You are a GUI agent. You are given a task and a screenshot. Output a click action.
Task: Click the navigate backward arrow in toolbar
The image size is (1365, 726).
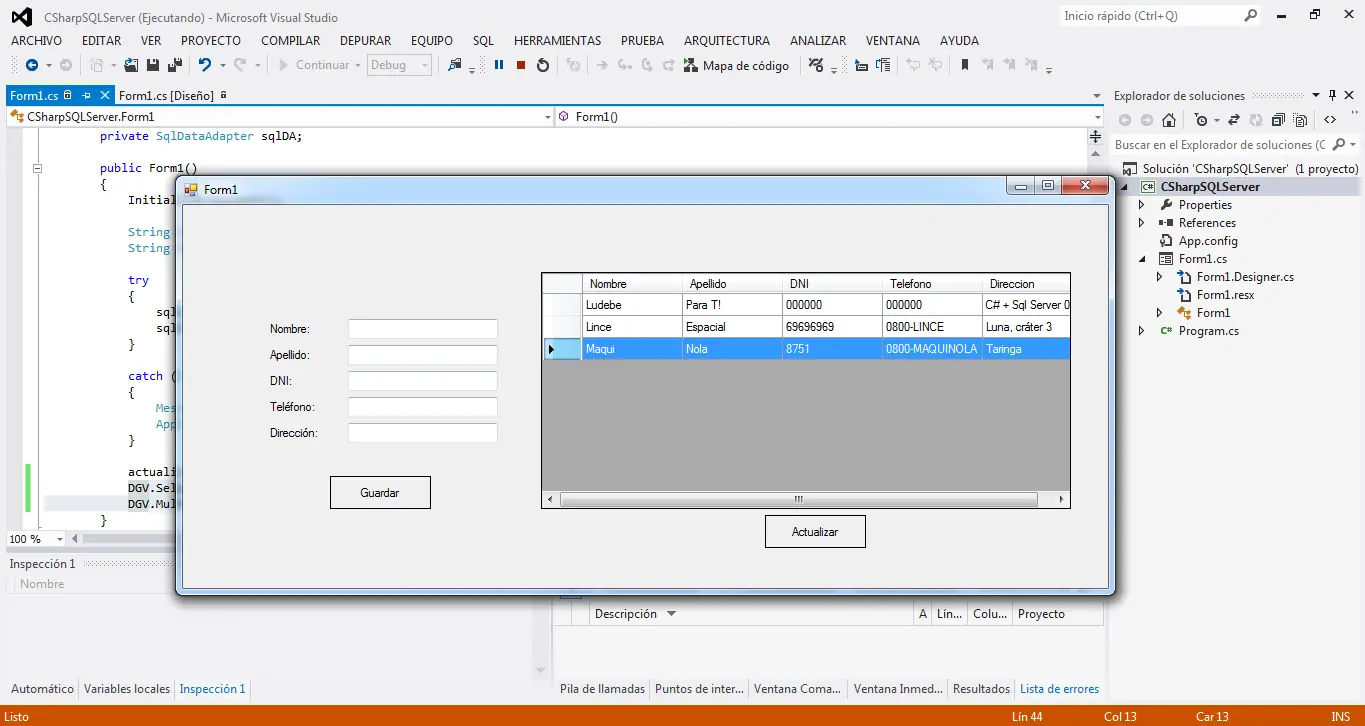pos(31,65)
